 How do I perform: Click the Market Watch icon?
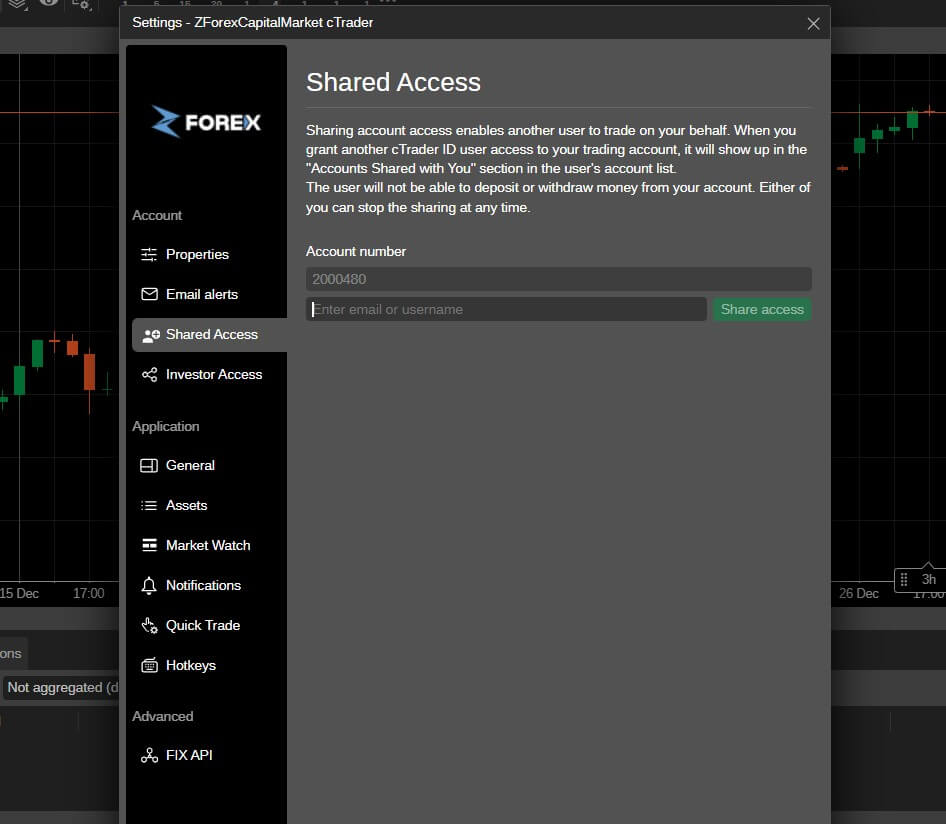(x=149, y=546)
